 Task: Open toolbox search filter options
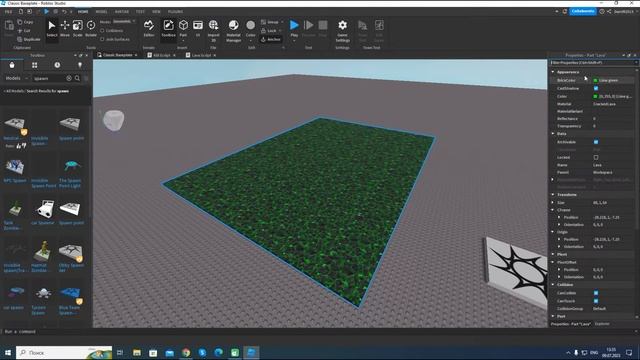[86, 78]
